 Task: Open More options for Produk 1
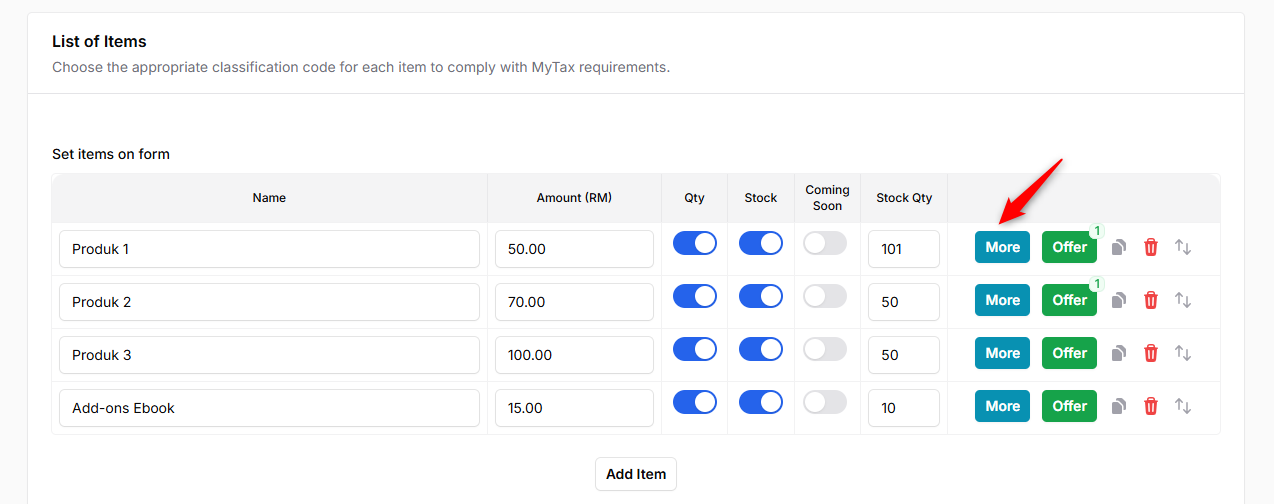click(x=1002, y=247)
